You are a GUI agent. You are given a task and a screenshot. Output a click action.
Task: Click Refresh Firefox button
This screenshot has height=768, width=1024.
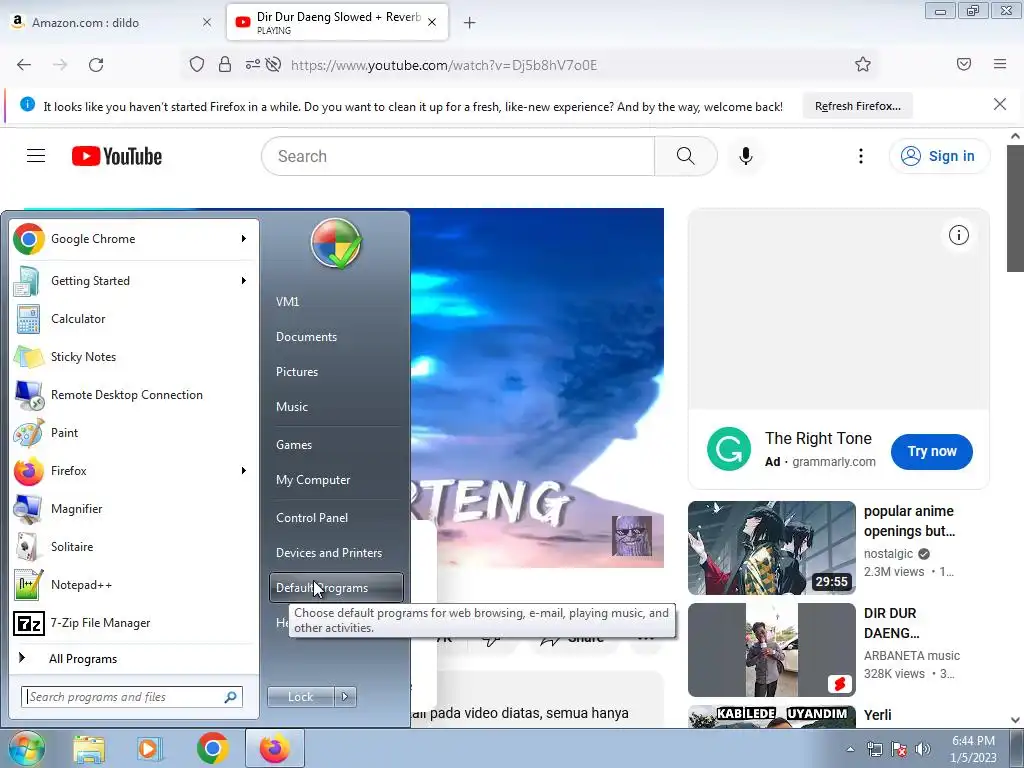click(857, 106)
